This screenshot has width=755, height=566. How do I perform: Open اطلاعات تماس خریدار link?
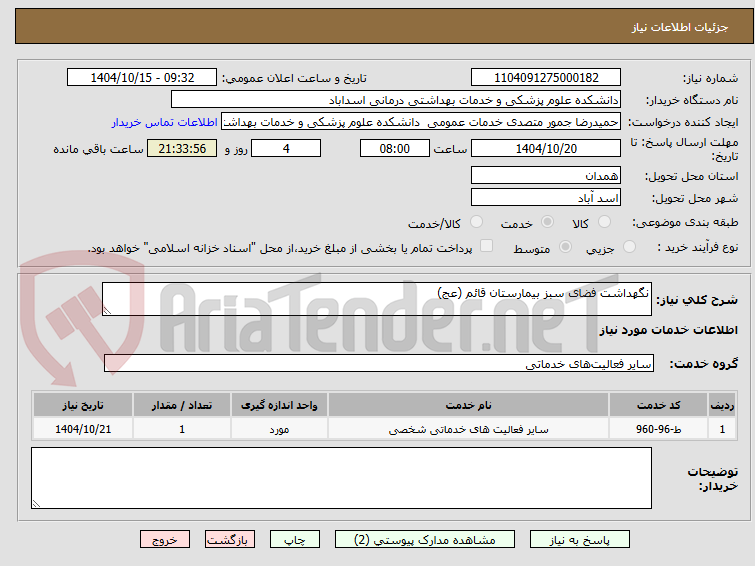pos(165,122)
